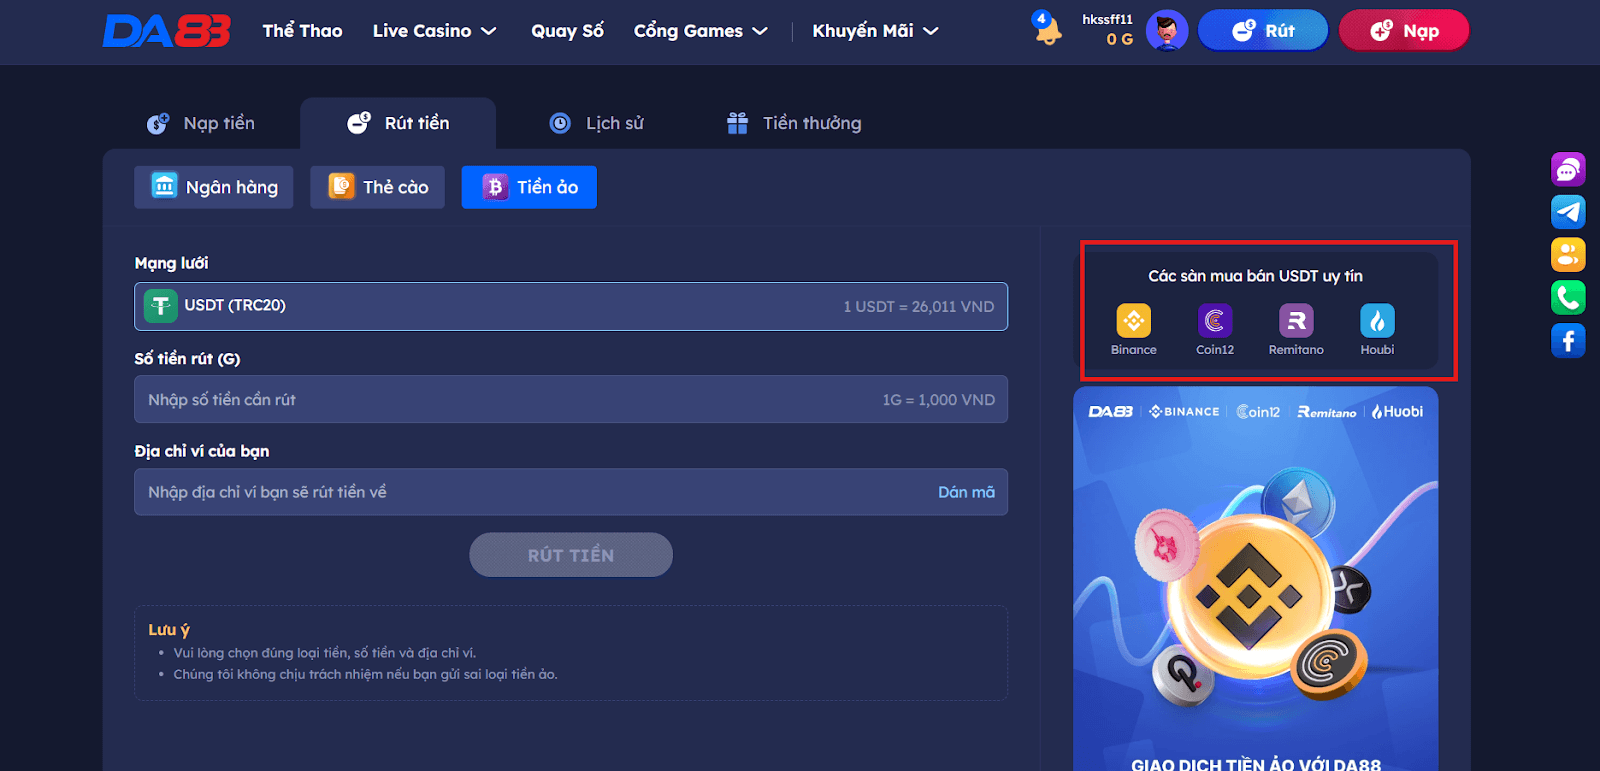Click the Tiền thưởng tab
This screenshot has height=771, width=1600.
[794, 123]
